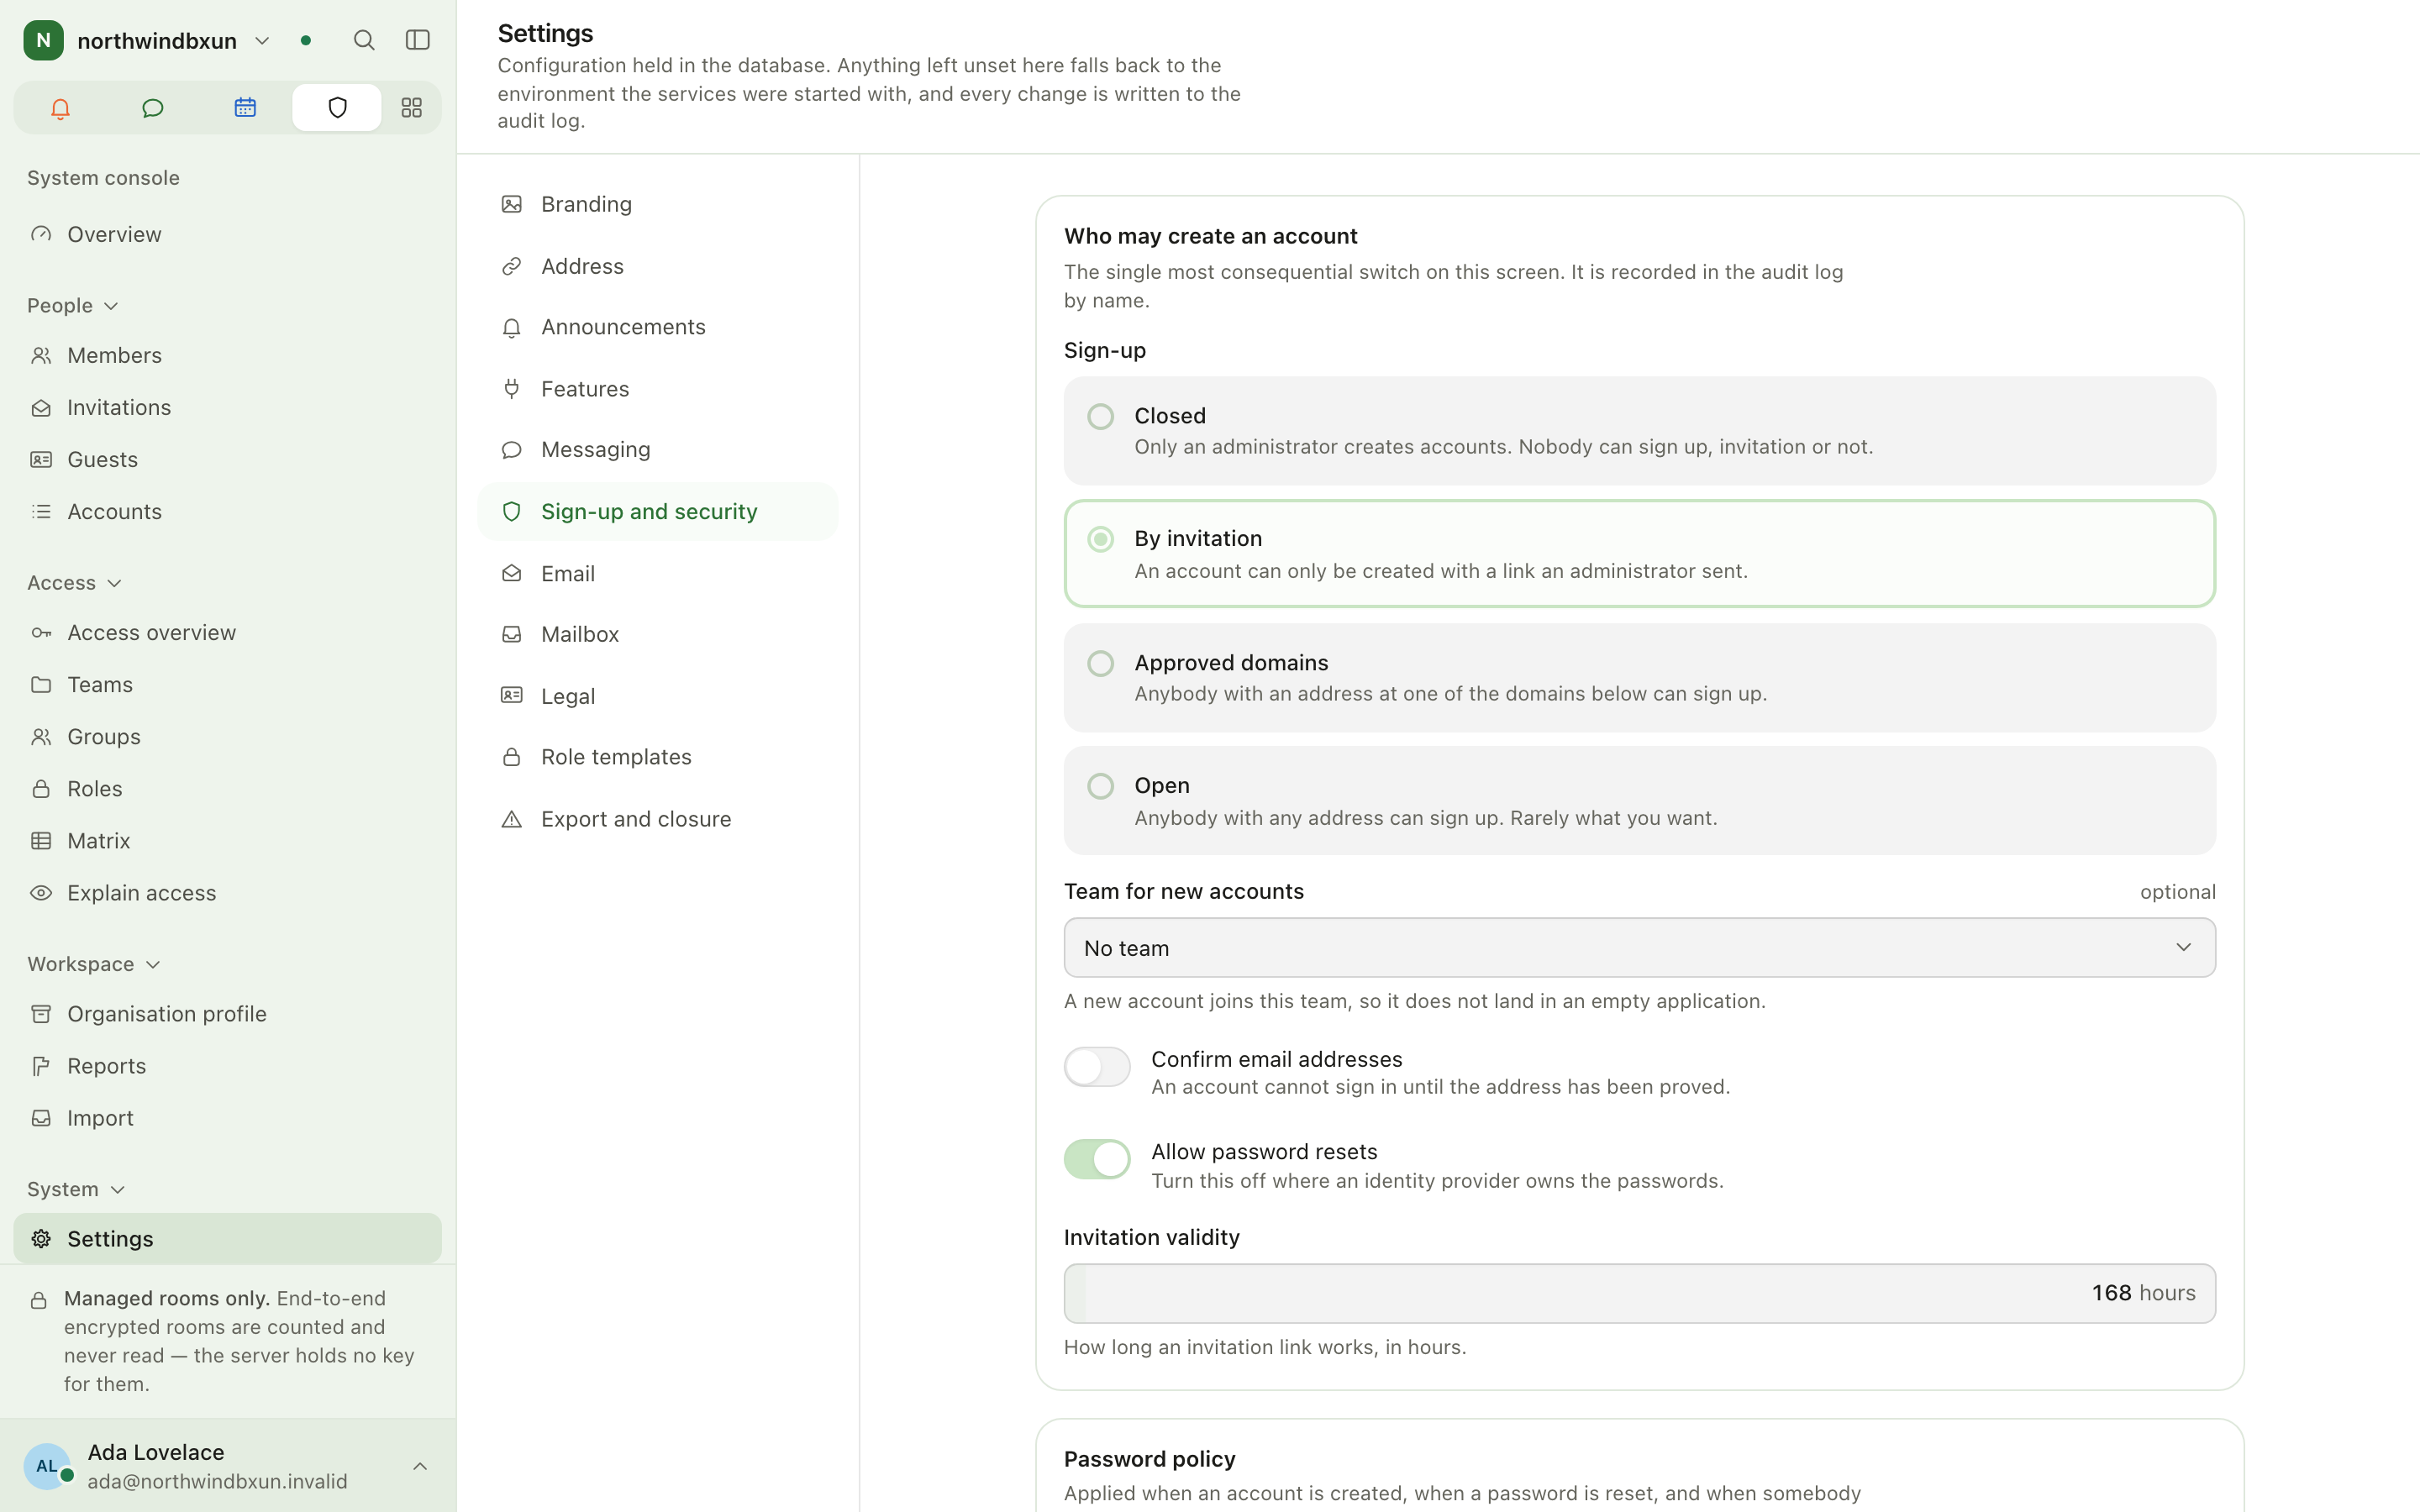
Task: Click the Invitations envelope icon
Action: click(41, 407)
